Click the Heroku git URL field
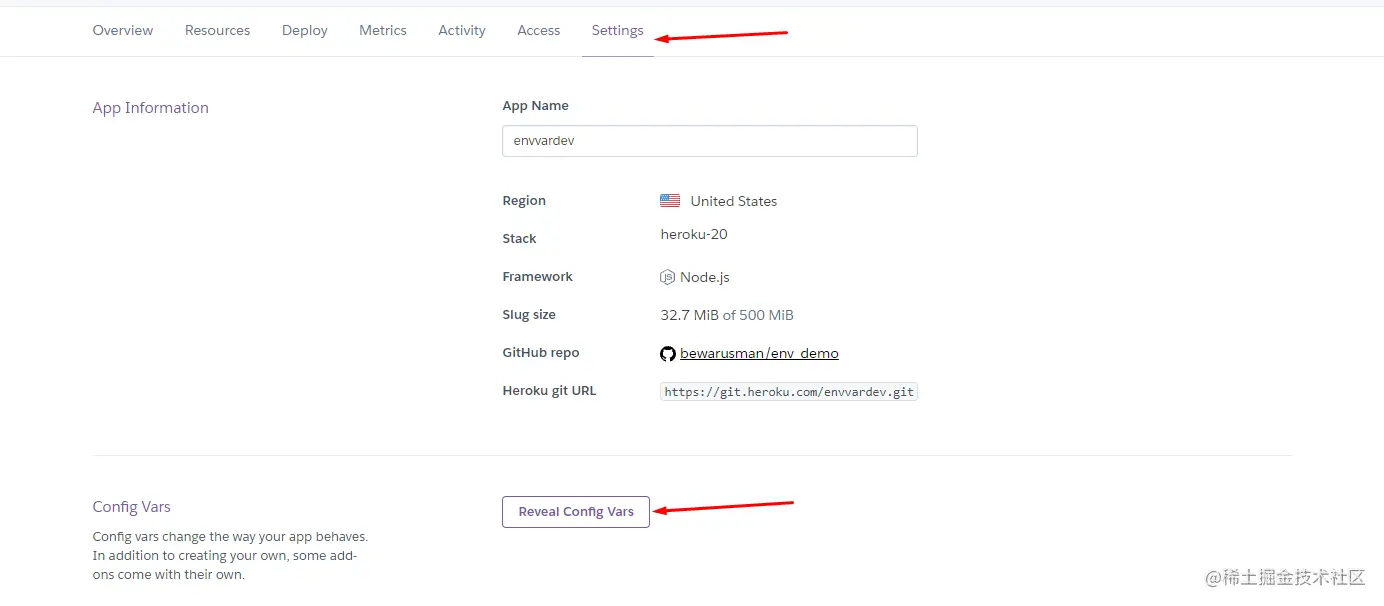The image size is (1384, 606). pos(789,392)
